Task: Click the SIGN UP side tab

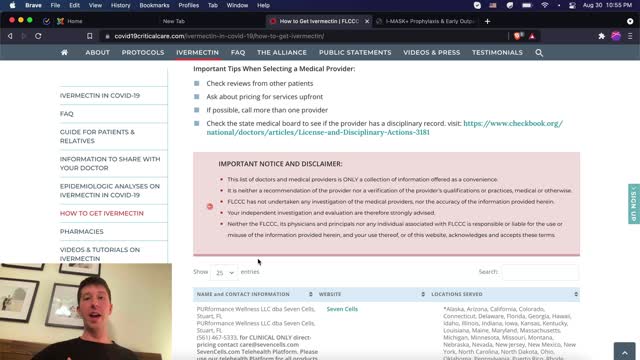Action: click(634, 204)
